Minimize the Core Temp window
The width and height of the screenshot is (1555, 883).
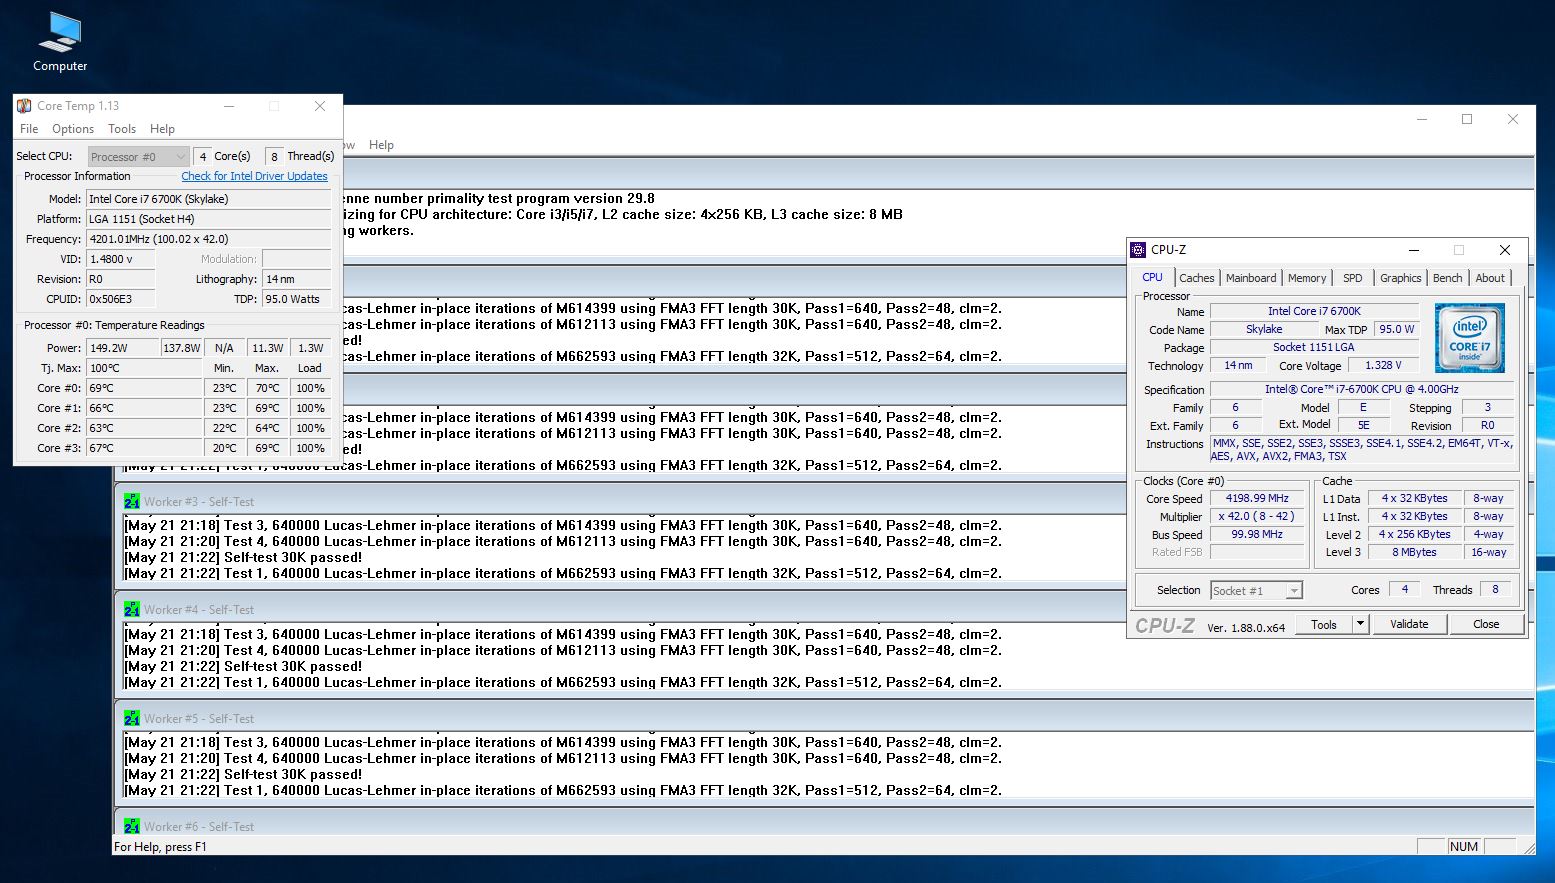click(229, 106)
